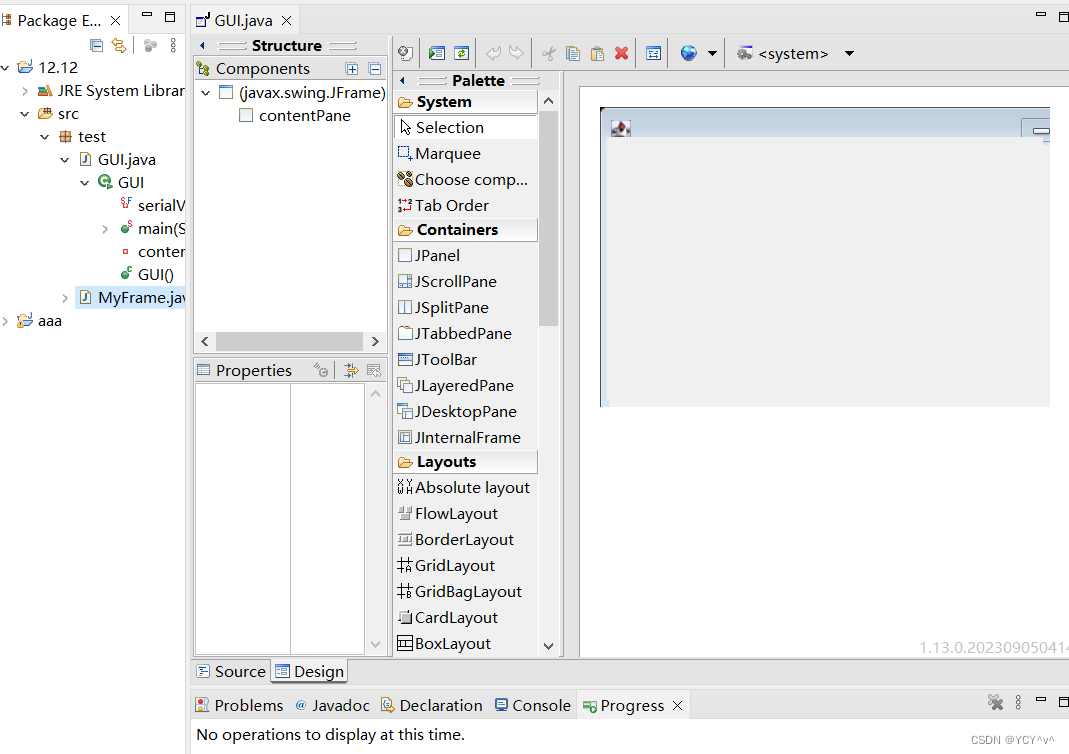The image size is (1069, 754).
Task: Open the <system> look-and-feel dropdown
Action: [x=849, y=53]
